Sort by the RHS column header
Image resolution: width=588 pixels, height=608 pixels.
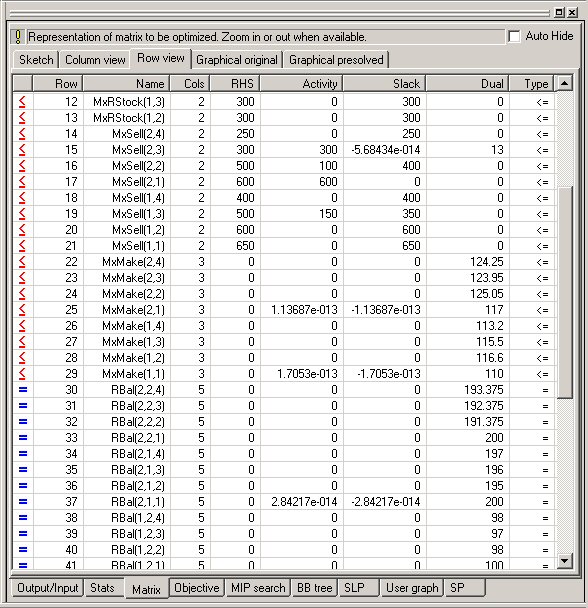[x=235, y=83]
